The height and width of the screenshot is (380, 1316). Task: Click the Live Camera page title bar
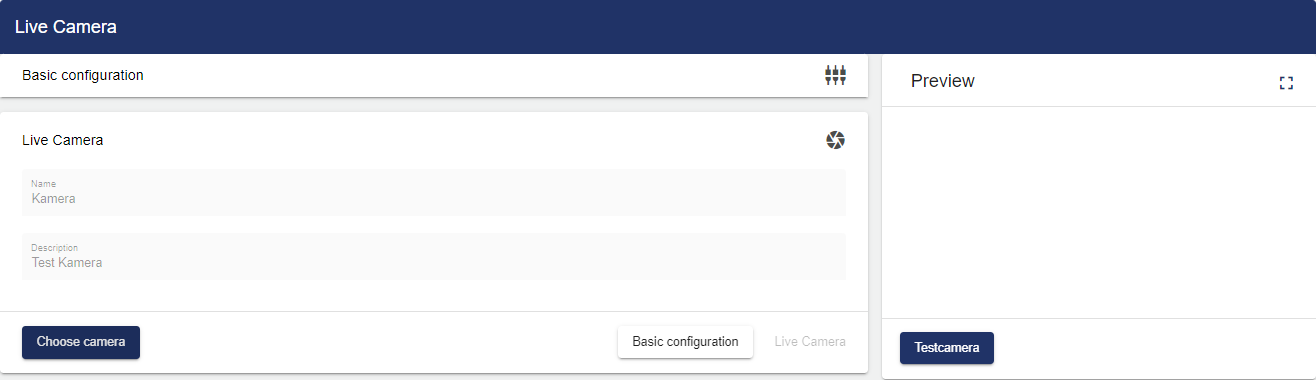658,27
